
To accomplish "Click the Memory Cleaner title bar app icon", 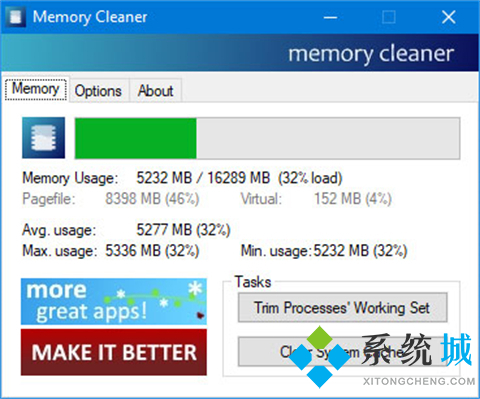I will click(15, 17).
